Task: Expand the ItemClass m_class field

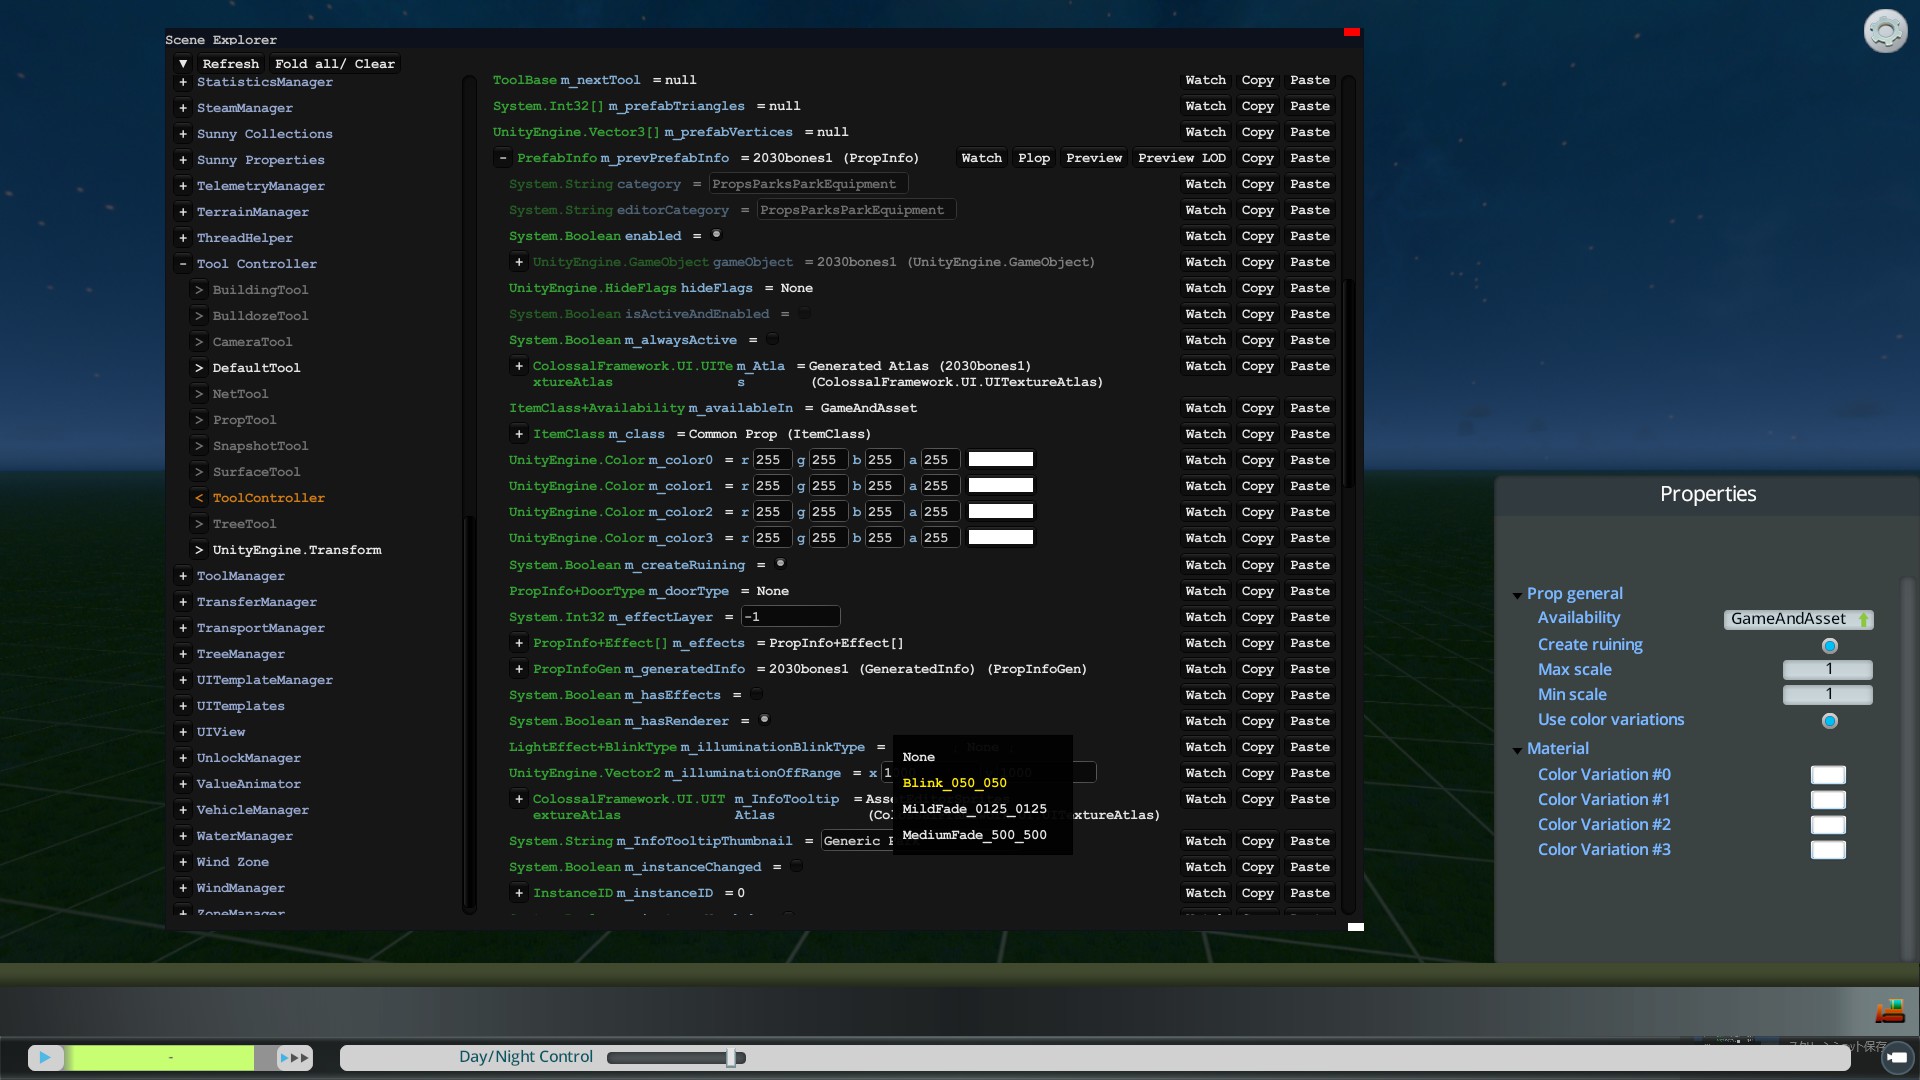Action: pos(518,434)
